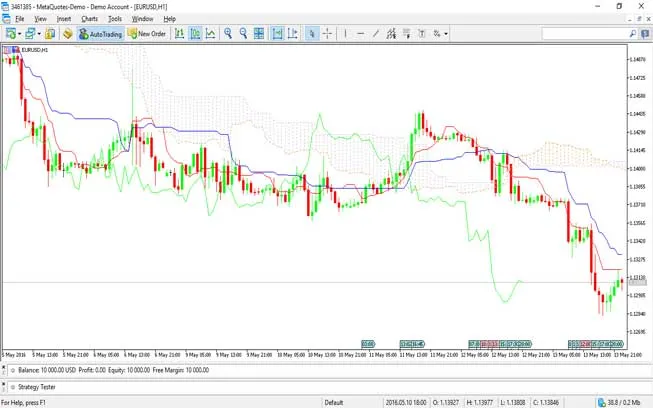Open the Market Watch panel icon
This screenshot has height=408, width=653.
[50, 34]
